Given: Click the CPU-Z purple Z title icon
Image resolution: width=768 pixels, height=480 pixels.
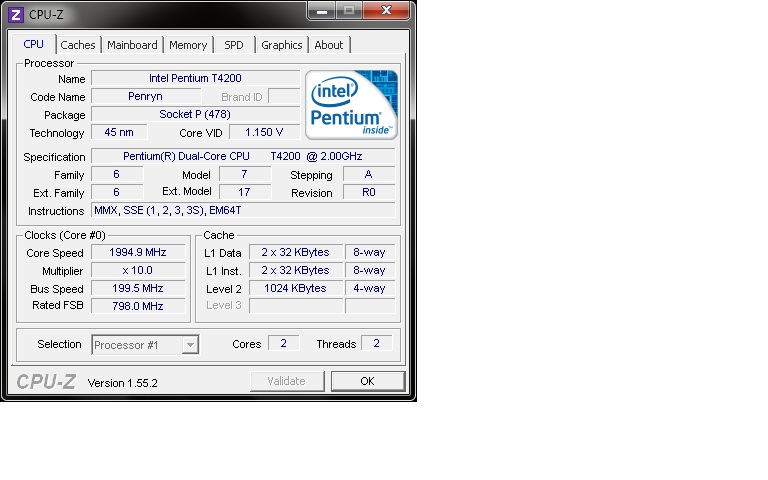Looking at the screenshot, I should pyautogui.click(x=16, y=15).
